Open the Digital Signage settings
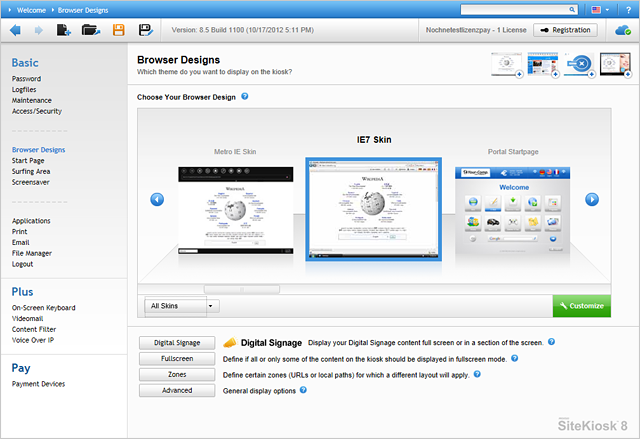 tap(176, 343)
